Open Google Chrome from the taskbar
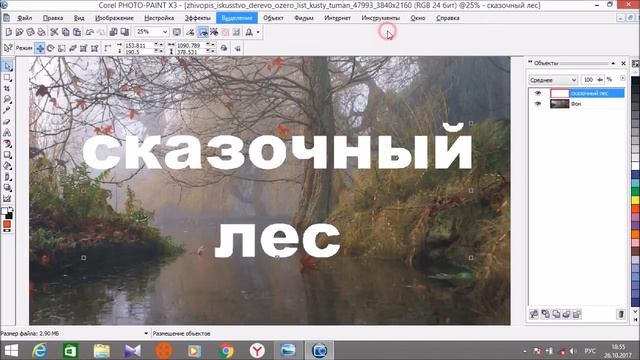Image resolution: width=640 pixels, height=360 pixels. coord(226,351)
